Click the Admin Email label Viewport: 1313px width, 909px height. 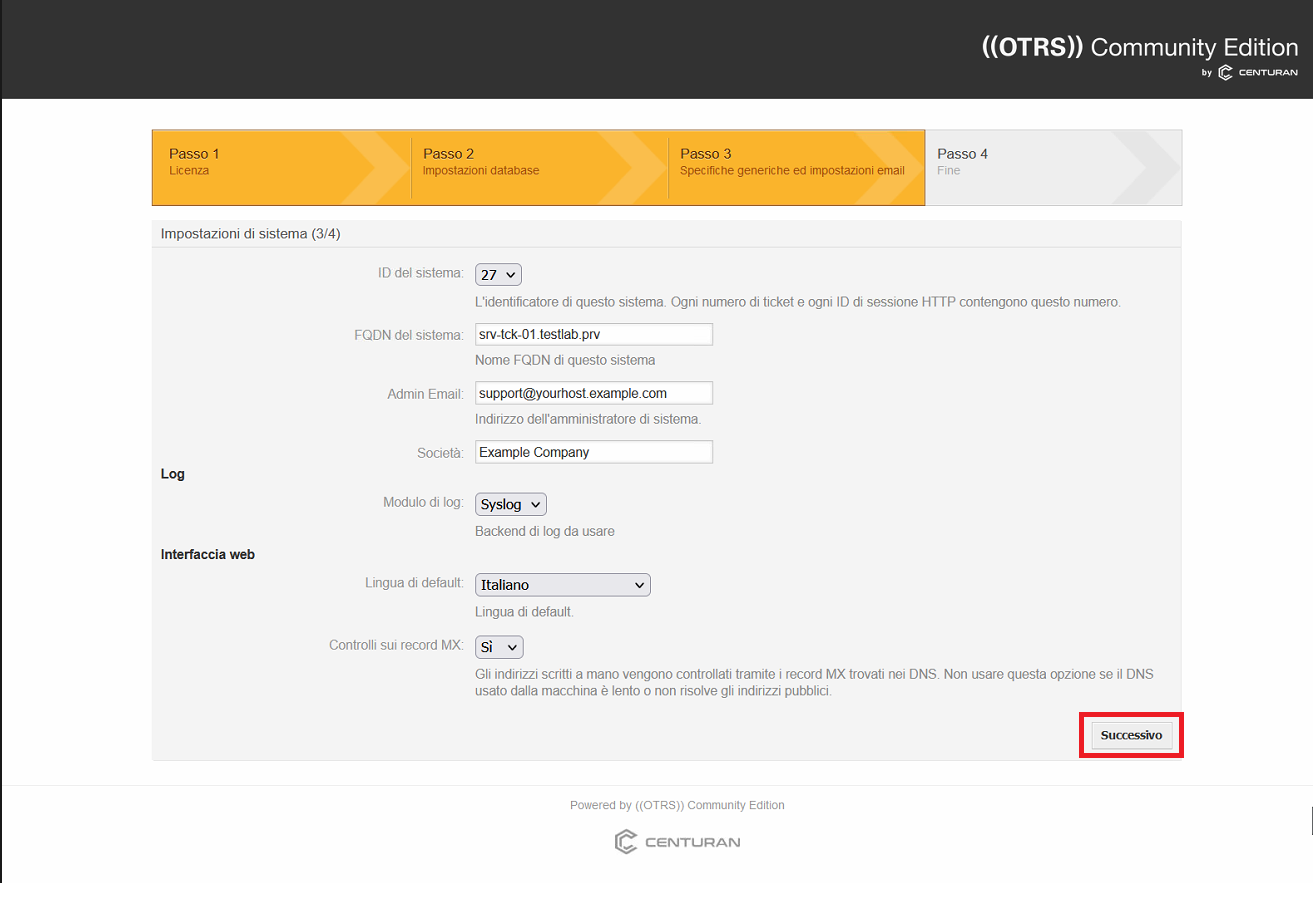426,394
